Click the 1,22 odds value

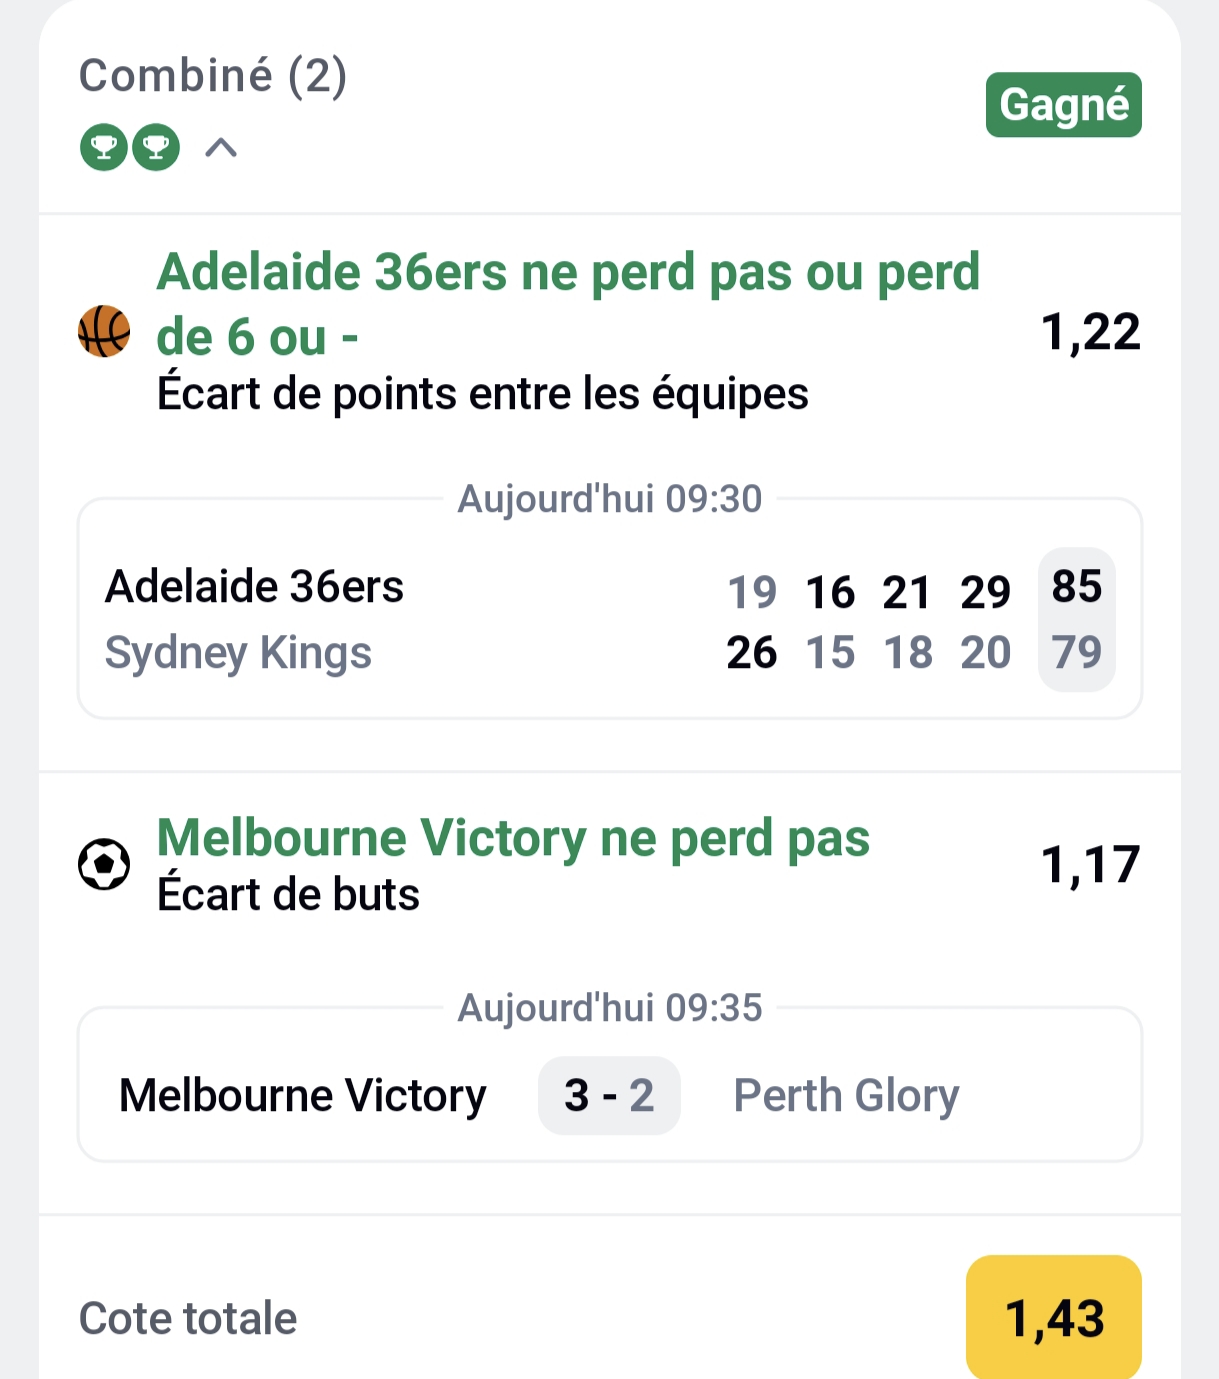point(1090,332)
